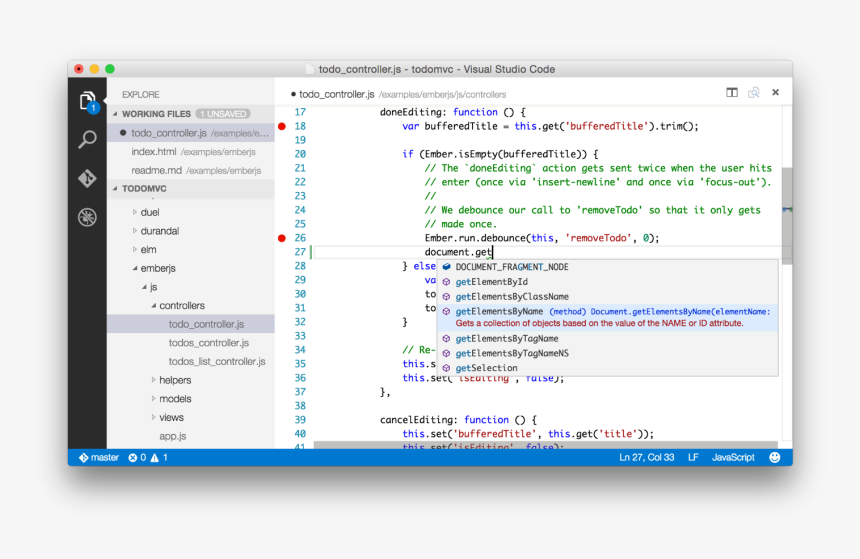Select the getElementsByName suggestion
Screen dimensions: 860x559
coord(607,318)
